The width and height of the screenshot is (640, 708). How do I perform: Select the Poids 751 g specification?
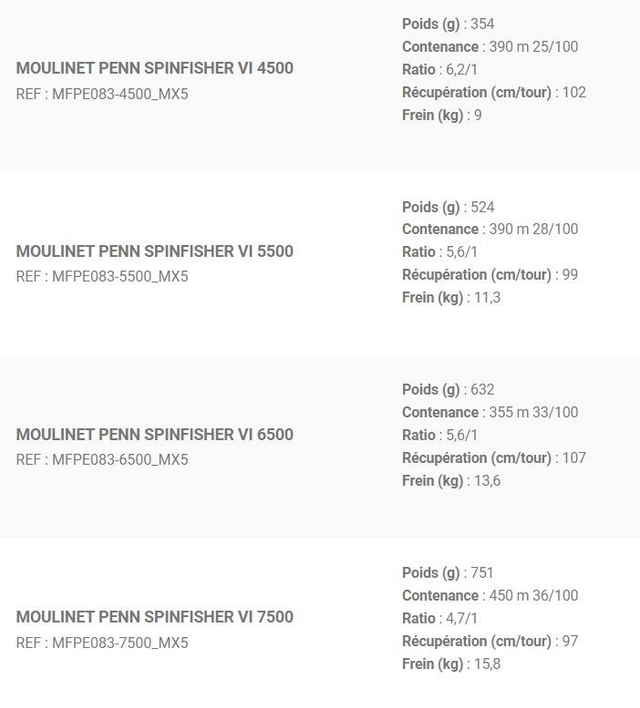click(x=448, y=573)
